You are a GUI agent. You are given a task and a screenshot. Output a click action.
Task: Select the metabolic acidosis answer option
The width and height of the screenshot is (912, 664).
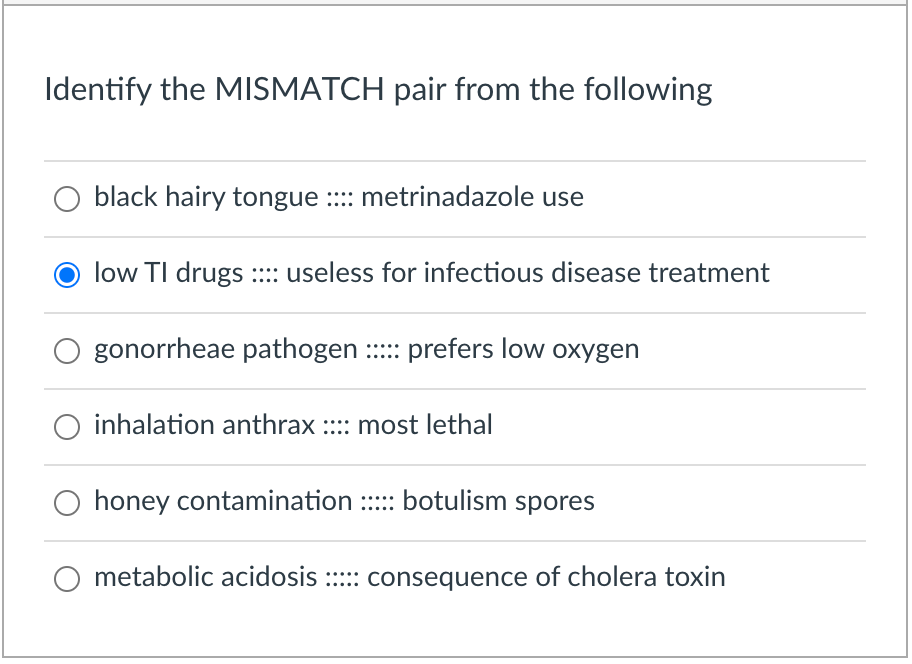[66, 579]
